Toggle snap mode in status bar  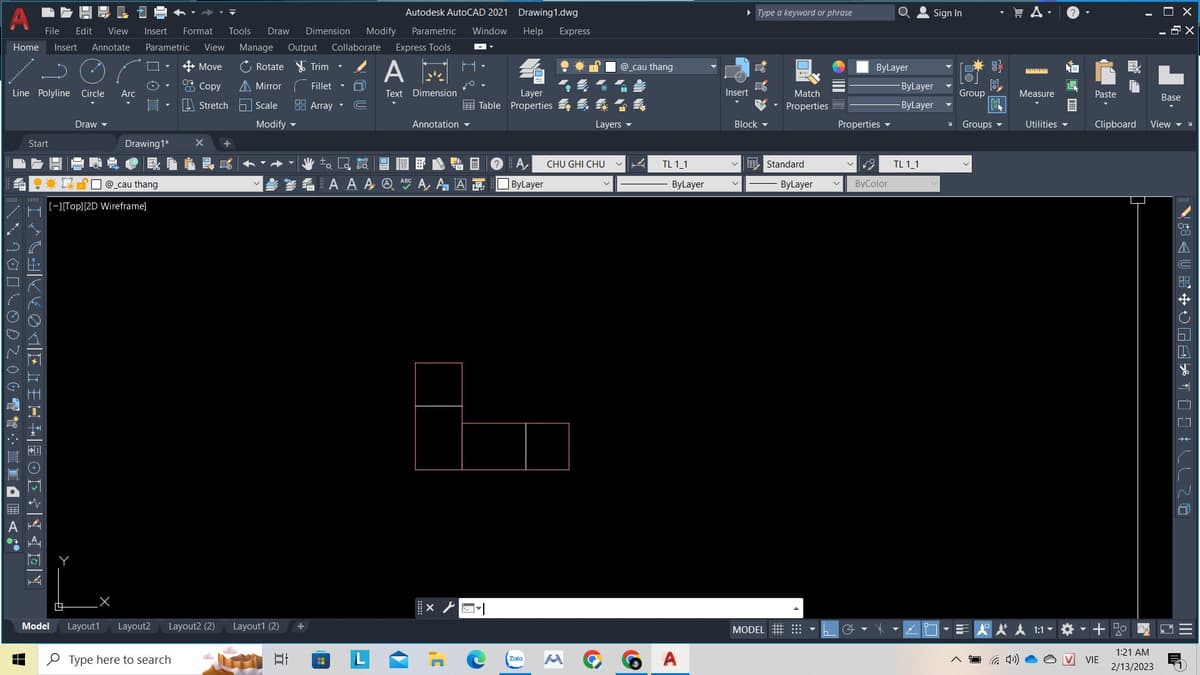coord(797,630)
